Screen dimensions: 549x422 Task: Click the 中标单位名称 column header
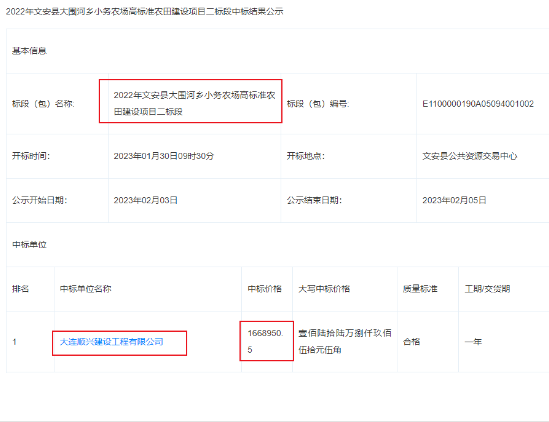click(85, 289)
